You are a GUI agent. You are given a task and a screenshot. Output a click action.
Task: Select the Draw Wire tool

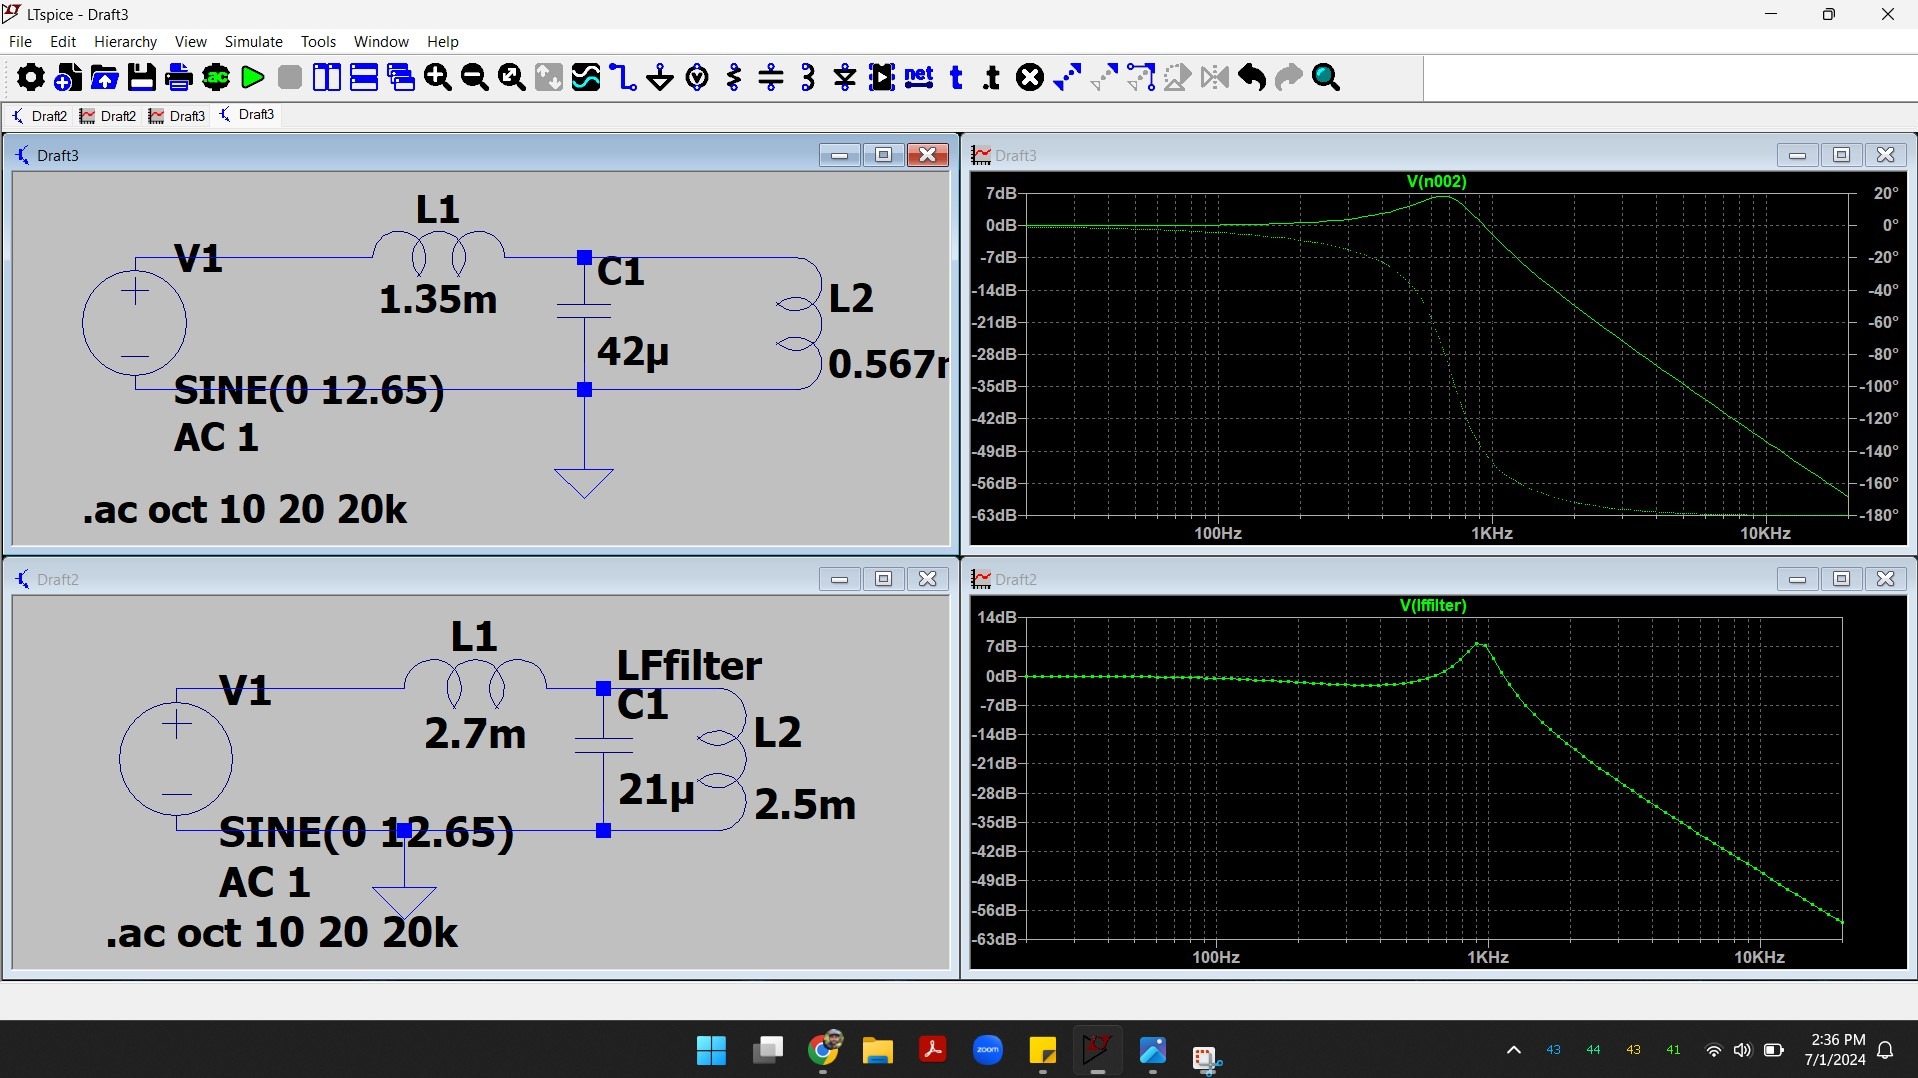tap(623, 77)
